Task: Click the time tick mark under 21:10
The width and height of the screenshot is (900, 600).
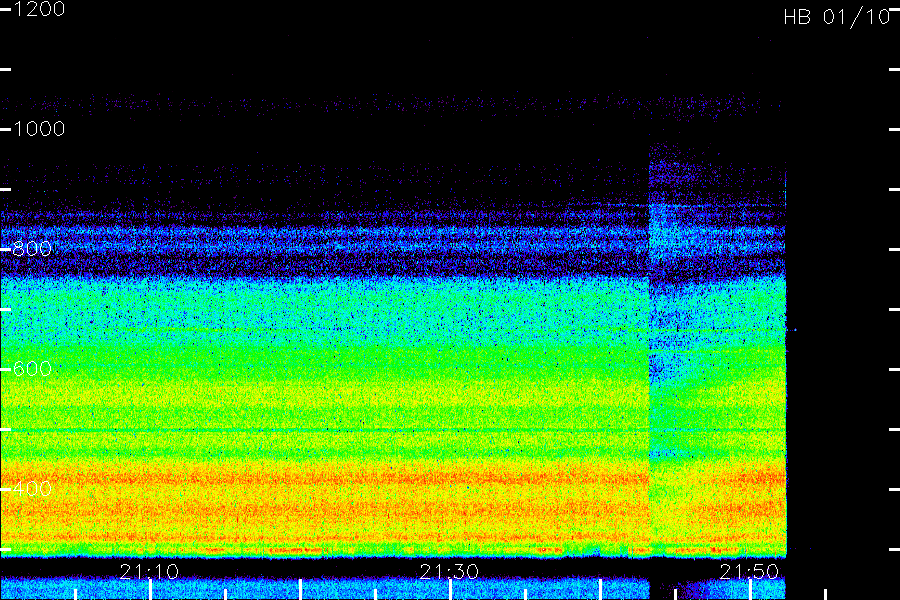Action: 150,590
